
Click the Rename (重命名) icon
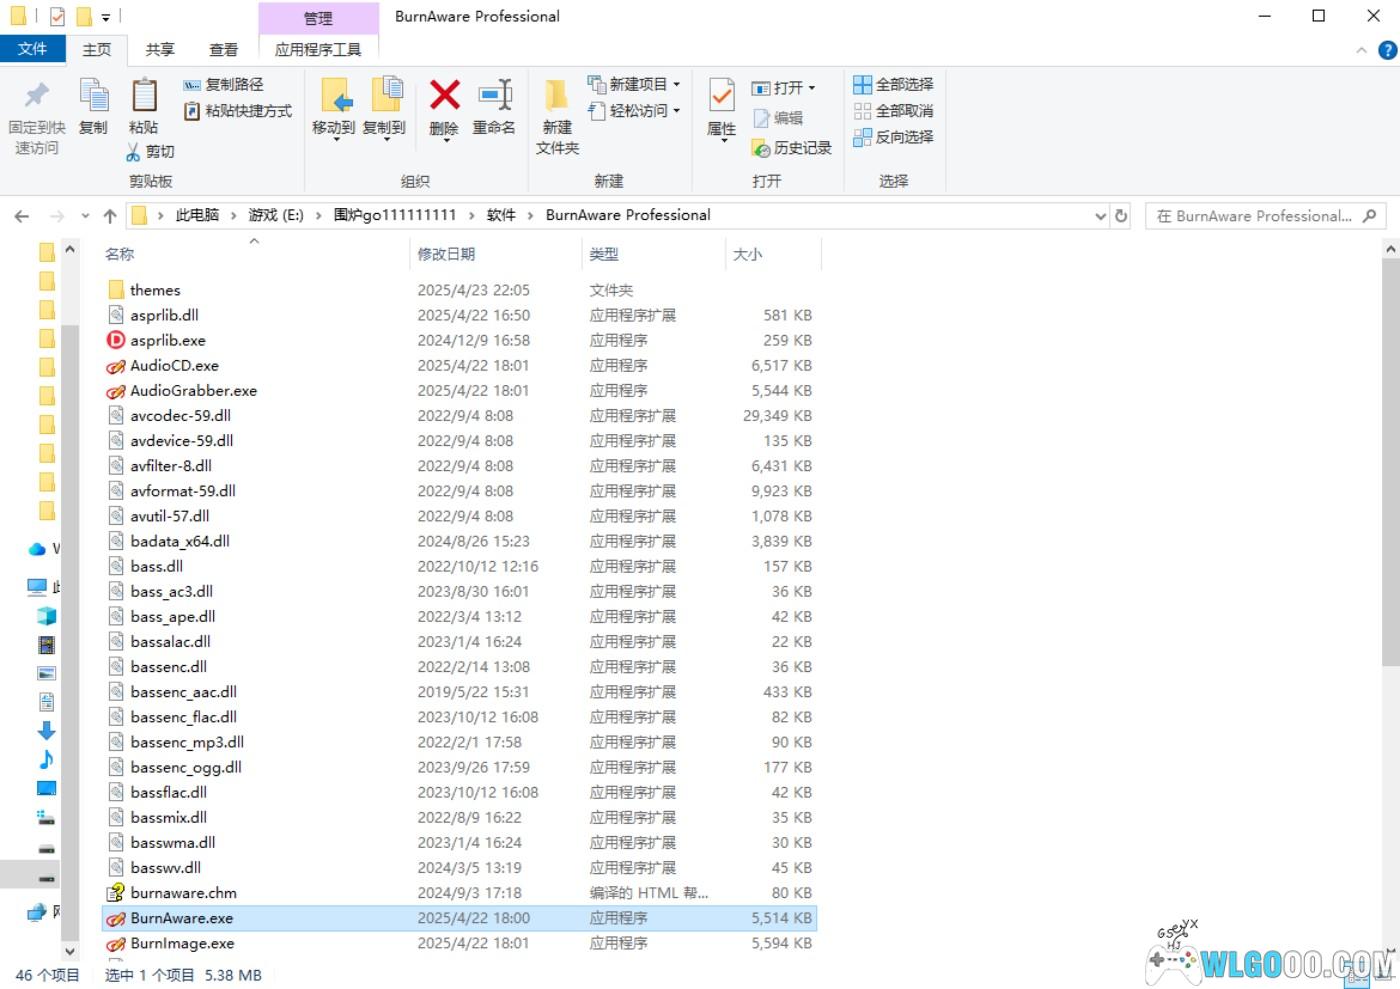tap(494, 97)
